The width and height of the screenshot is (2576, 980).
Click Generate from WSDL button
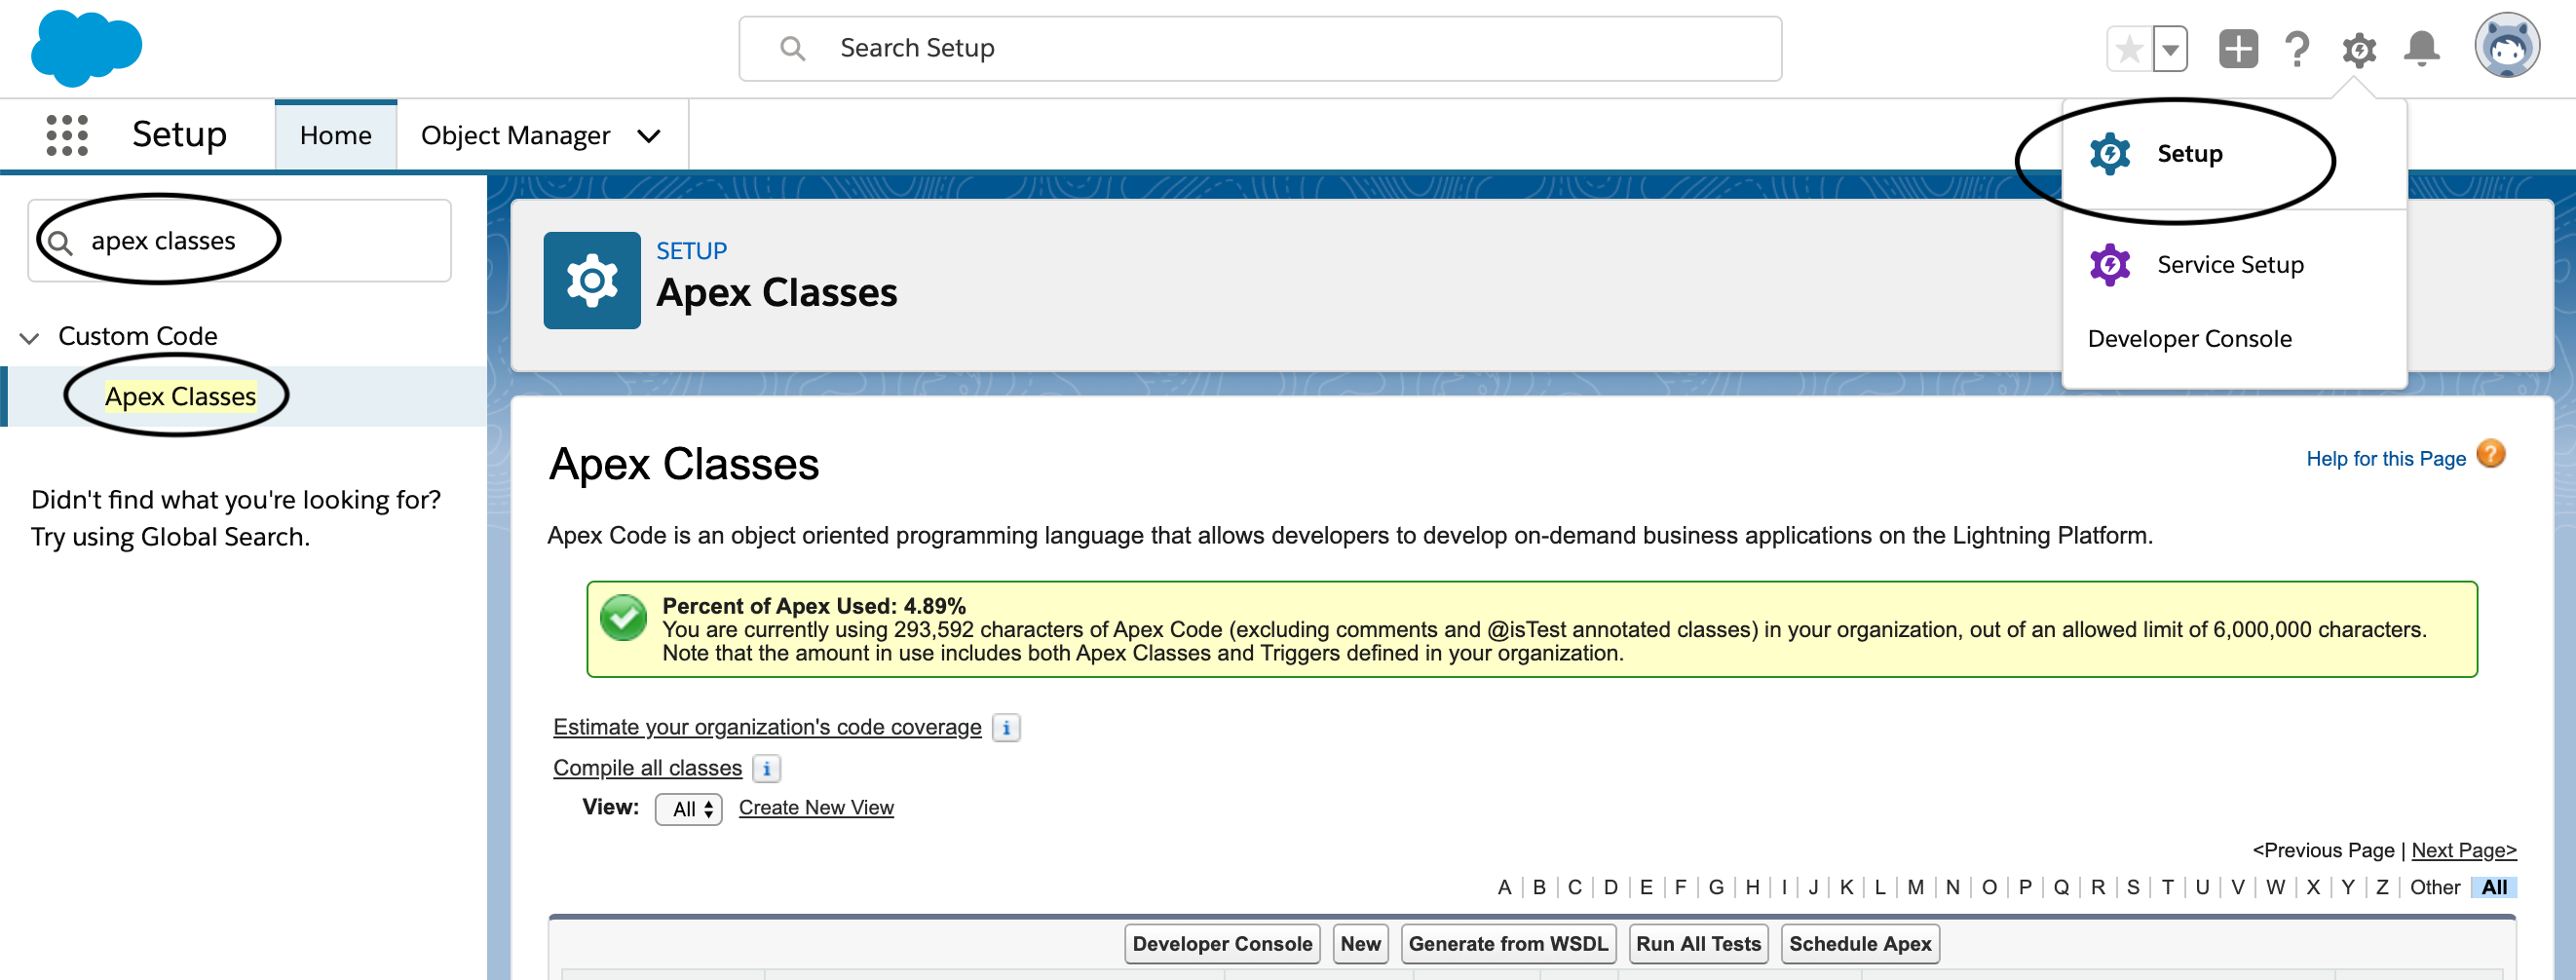1508,943
